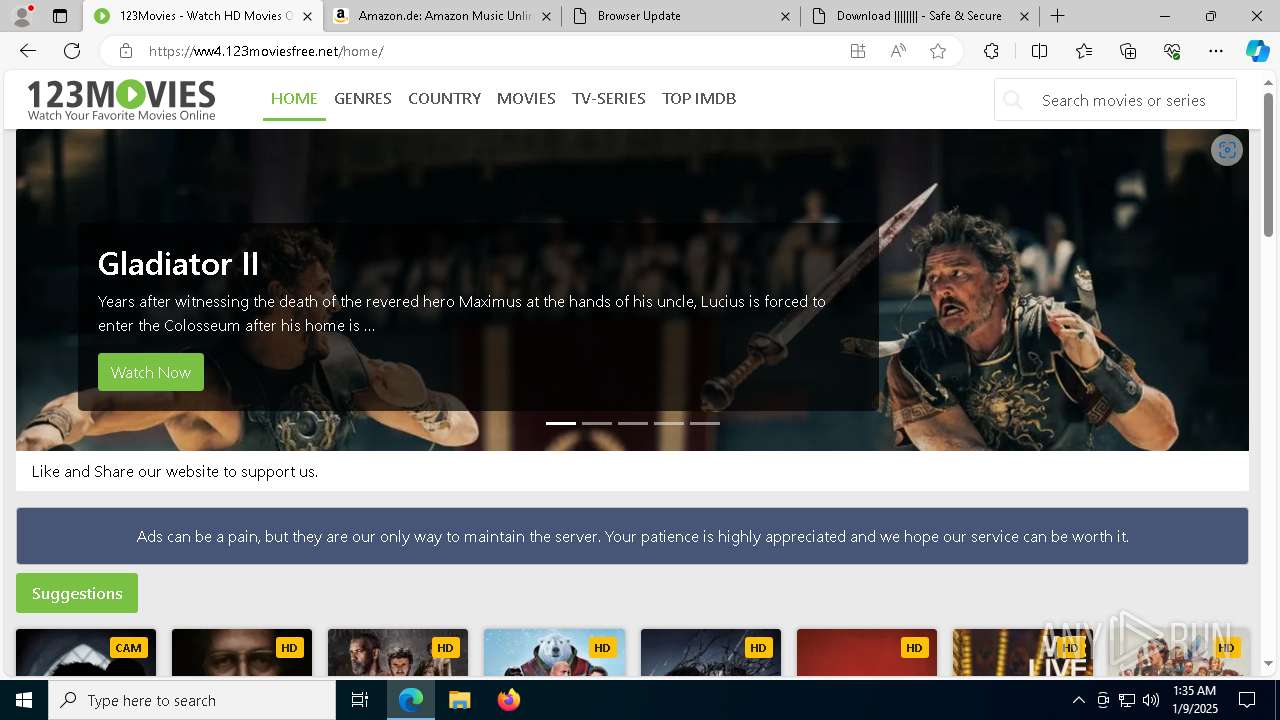1280x720 pixels.
Task: Open a new tab with plus icon
Action: coord(1057,16)
